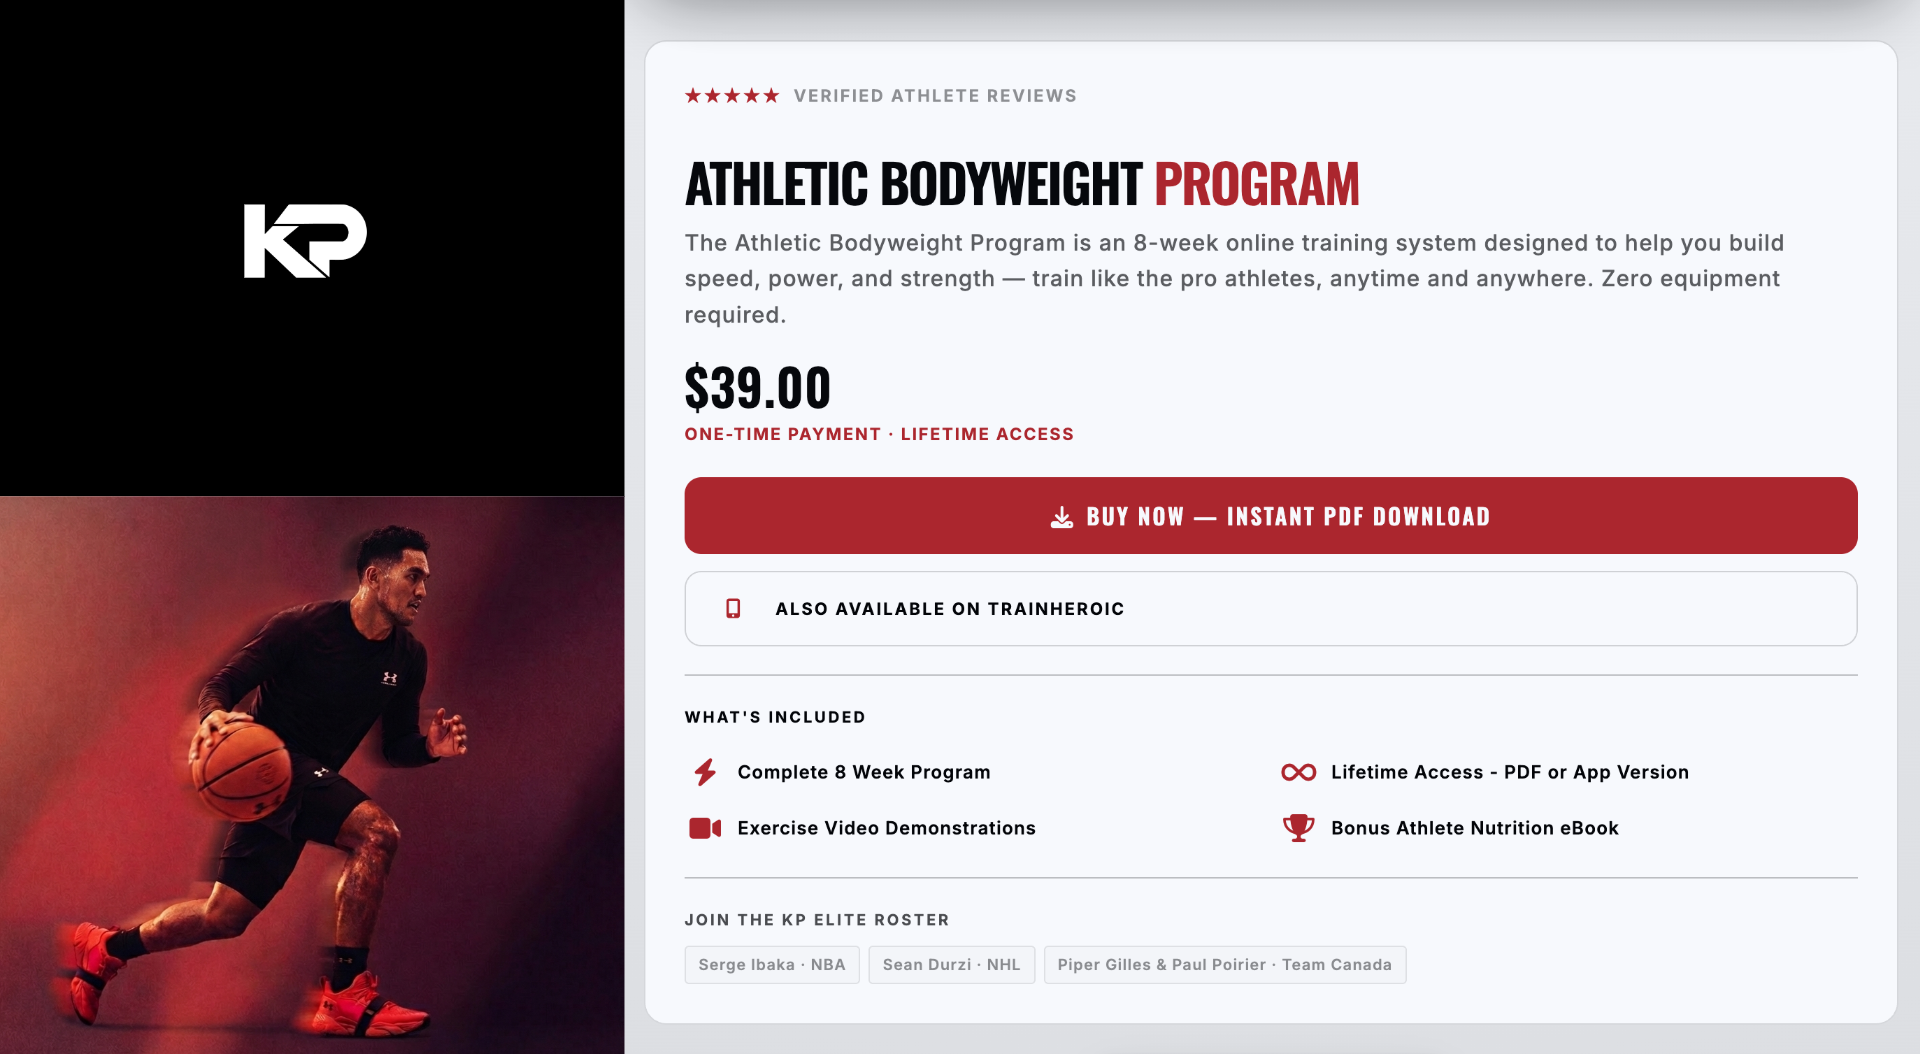Select the Piper Gilles & Paul Poirier tag
1920x1054 pixels.
tap(1224, 965)
